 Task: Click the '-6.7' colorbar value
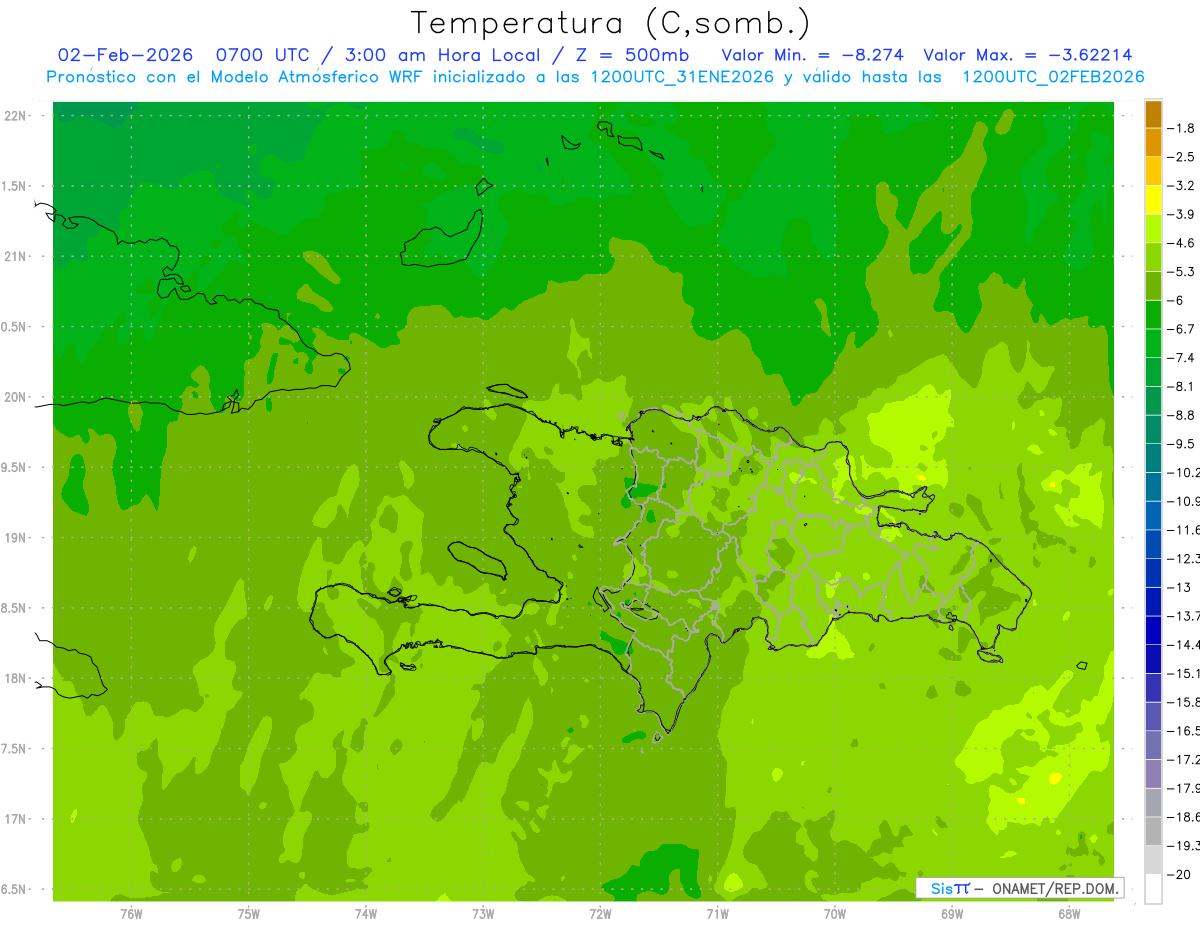1180,329
